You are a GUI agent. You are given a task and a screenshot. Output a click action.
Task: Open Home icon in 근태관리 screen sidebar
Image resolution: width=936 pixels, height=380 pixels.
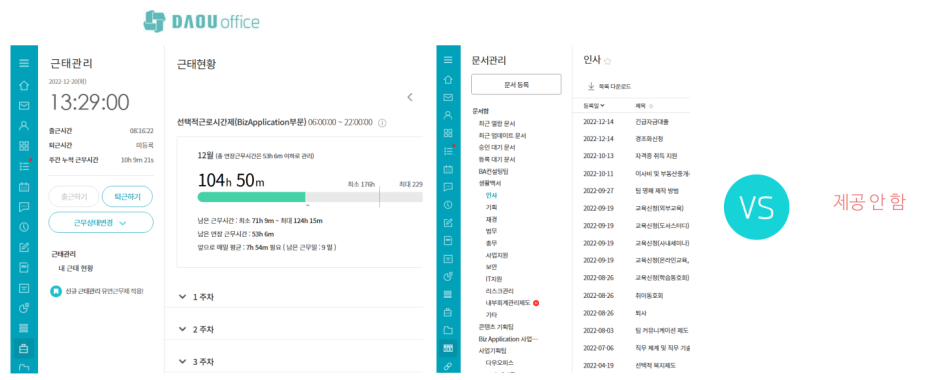tap(24, 85)
